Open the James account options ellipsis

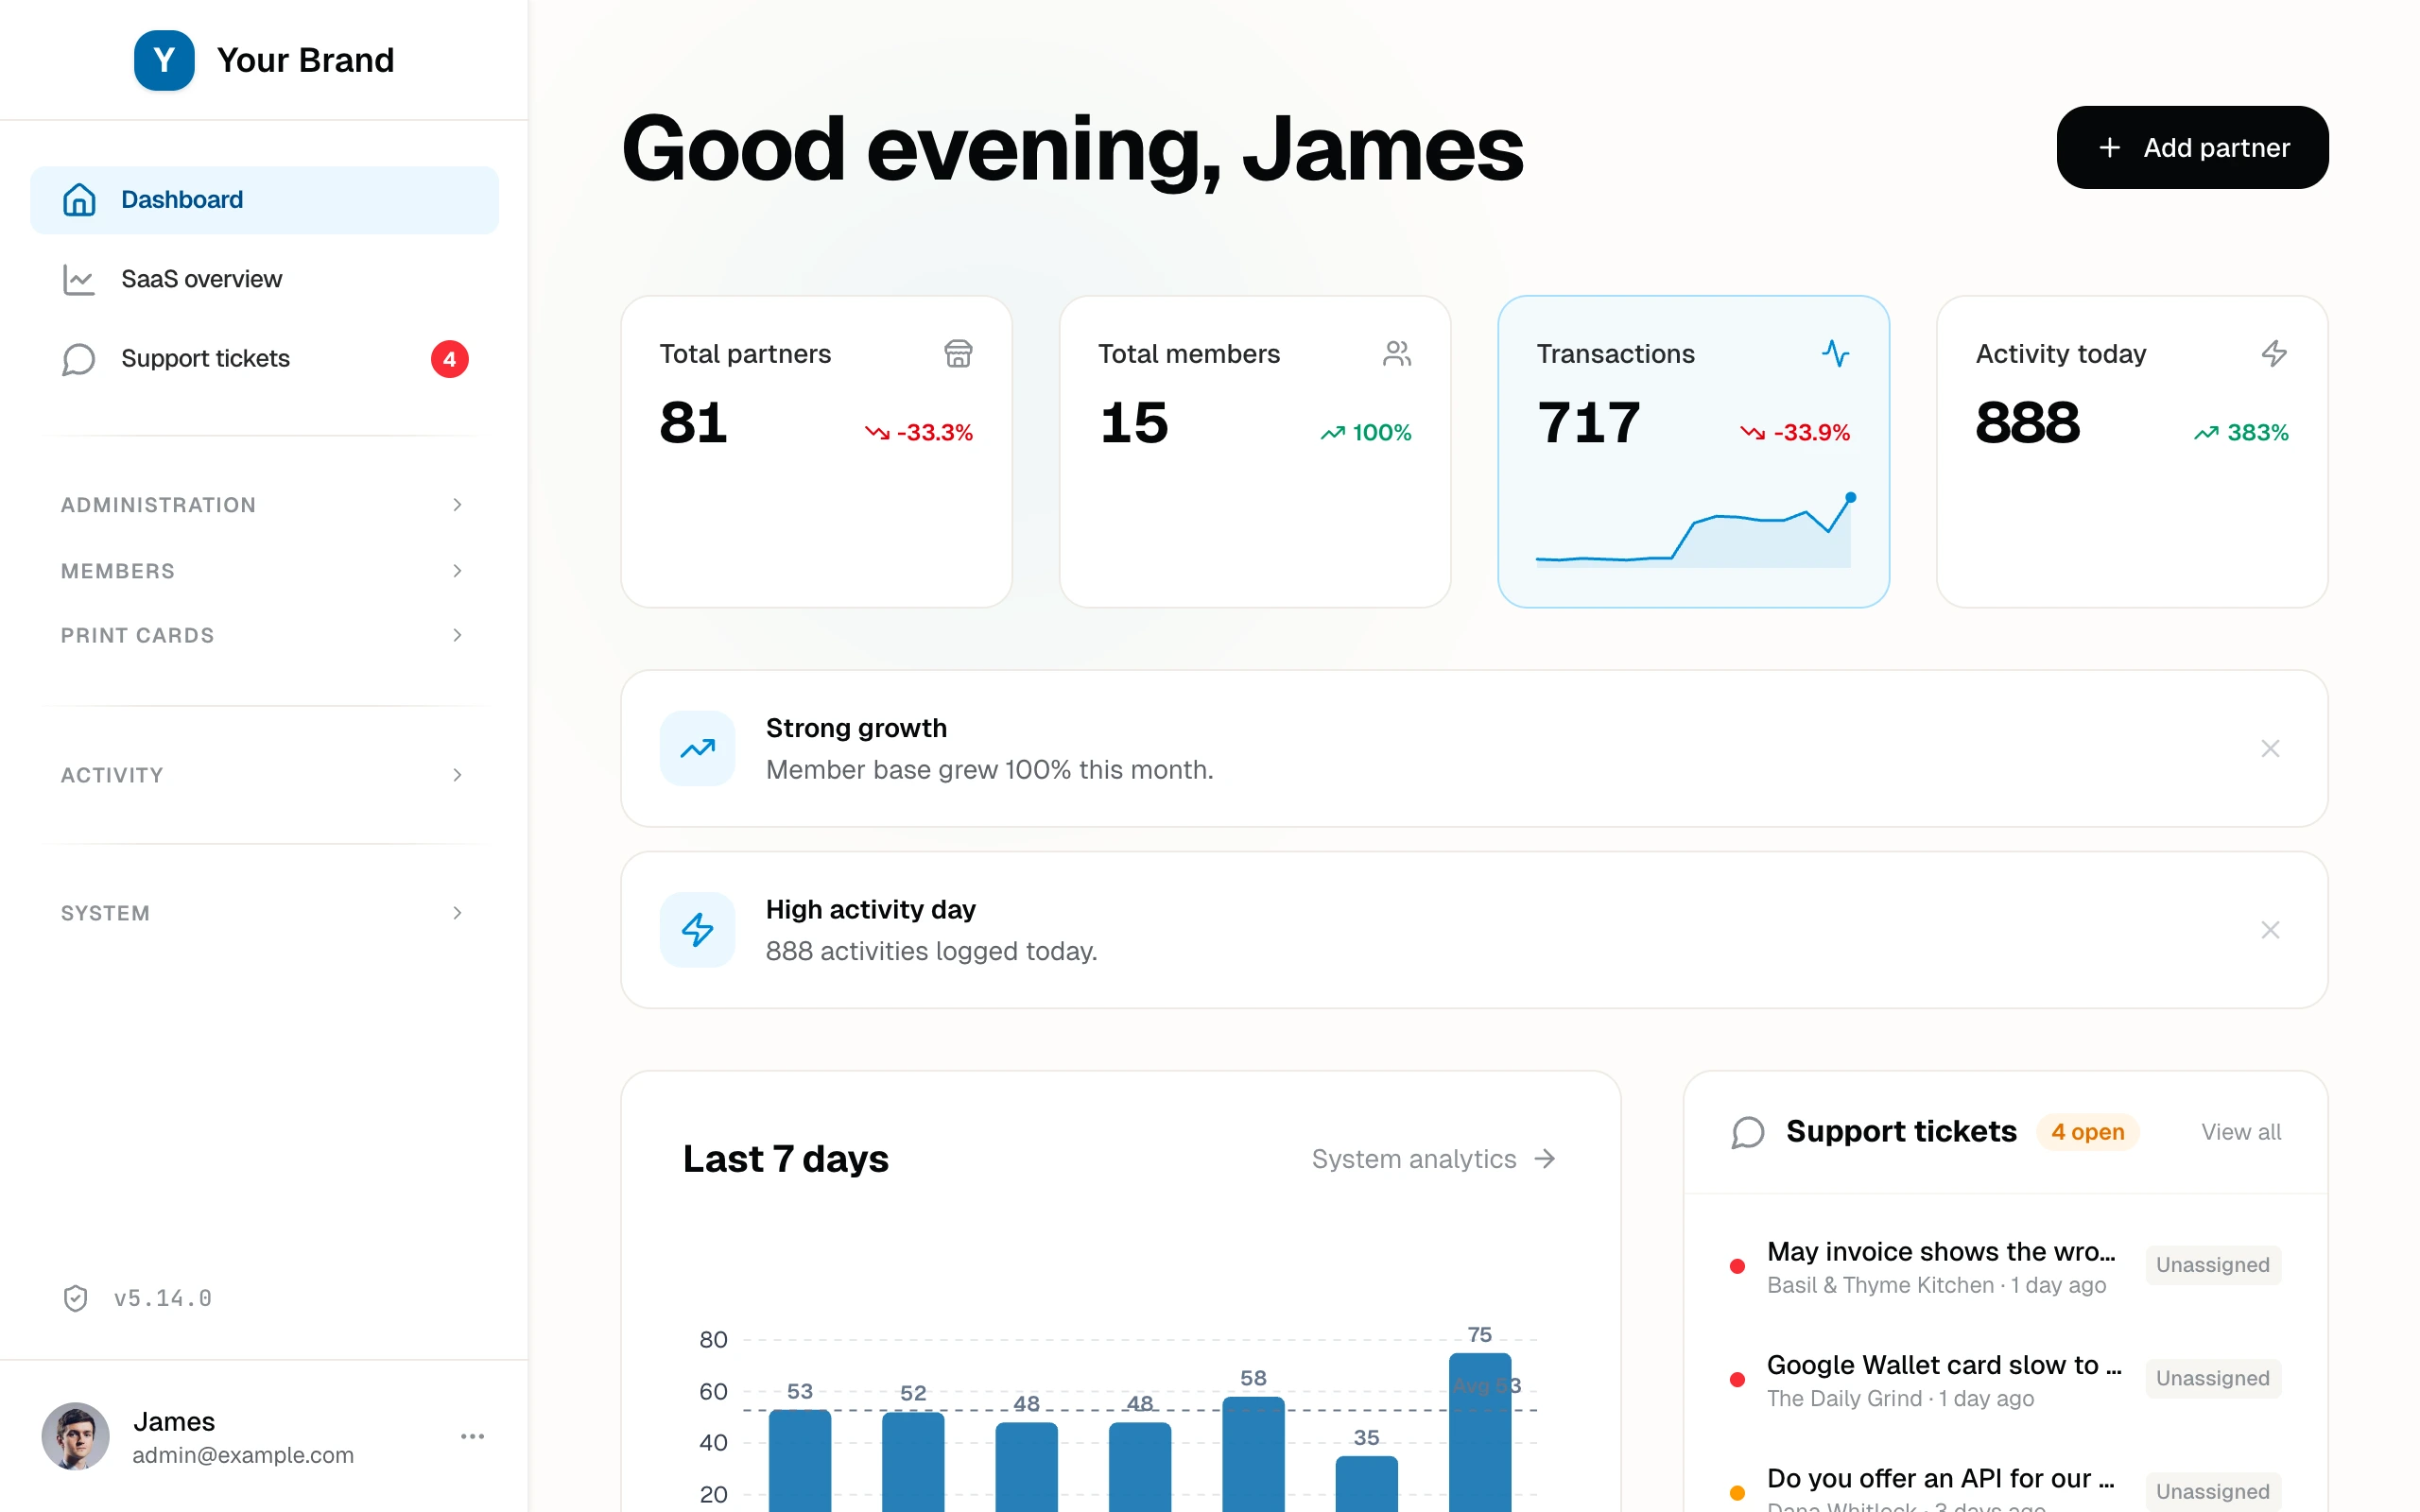tap(472, 1436)
